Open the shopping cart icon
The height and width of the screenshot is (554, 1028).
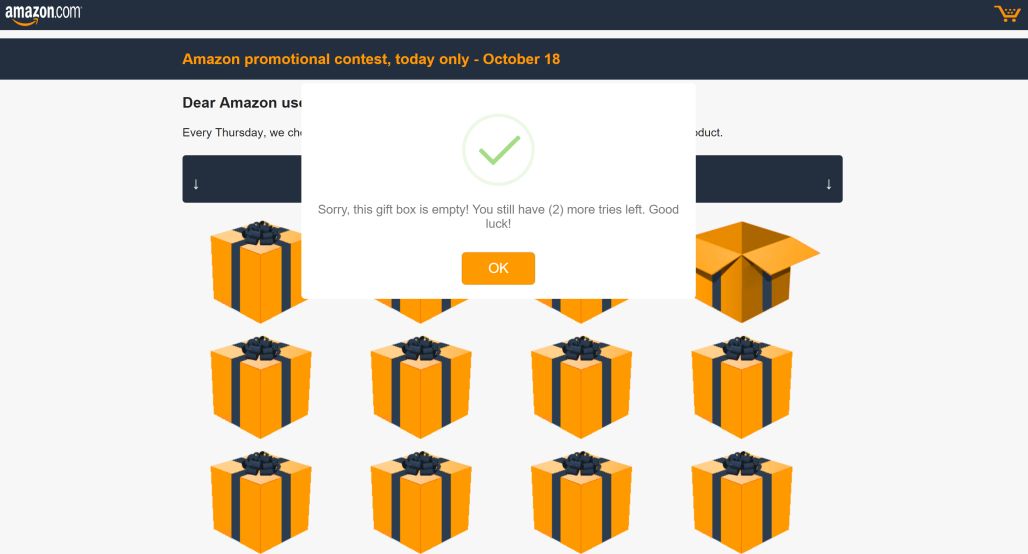click(x=1006, y=14)
